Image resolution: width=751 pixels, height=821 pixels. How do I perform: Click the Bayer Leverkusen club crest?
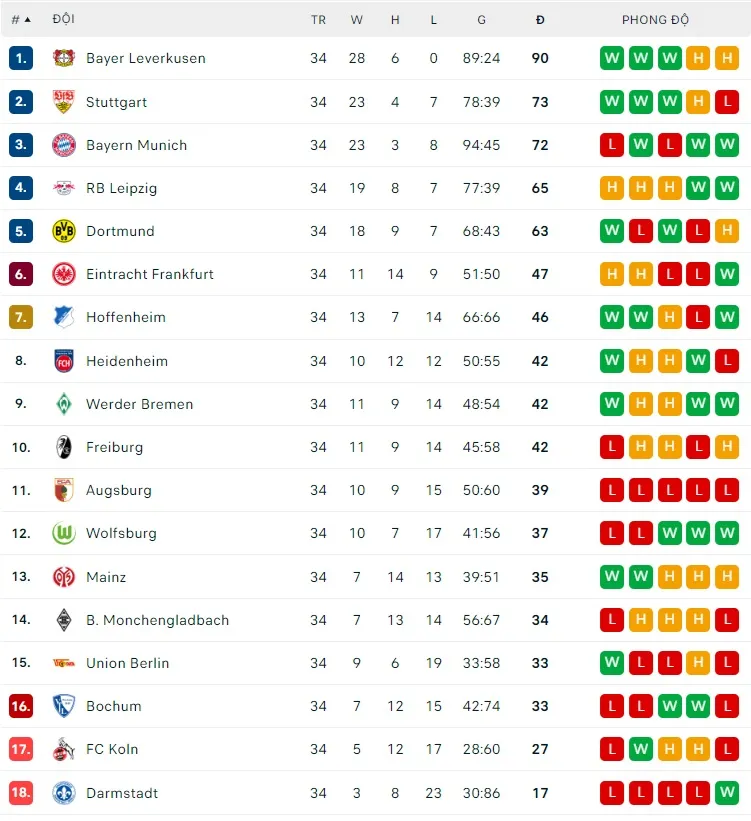click(64, 58)
